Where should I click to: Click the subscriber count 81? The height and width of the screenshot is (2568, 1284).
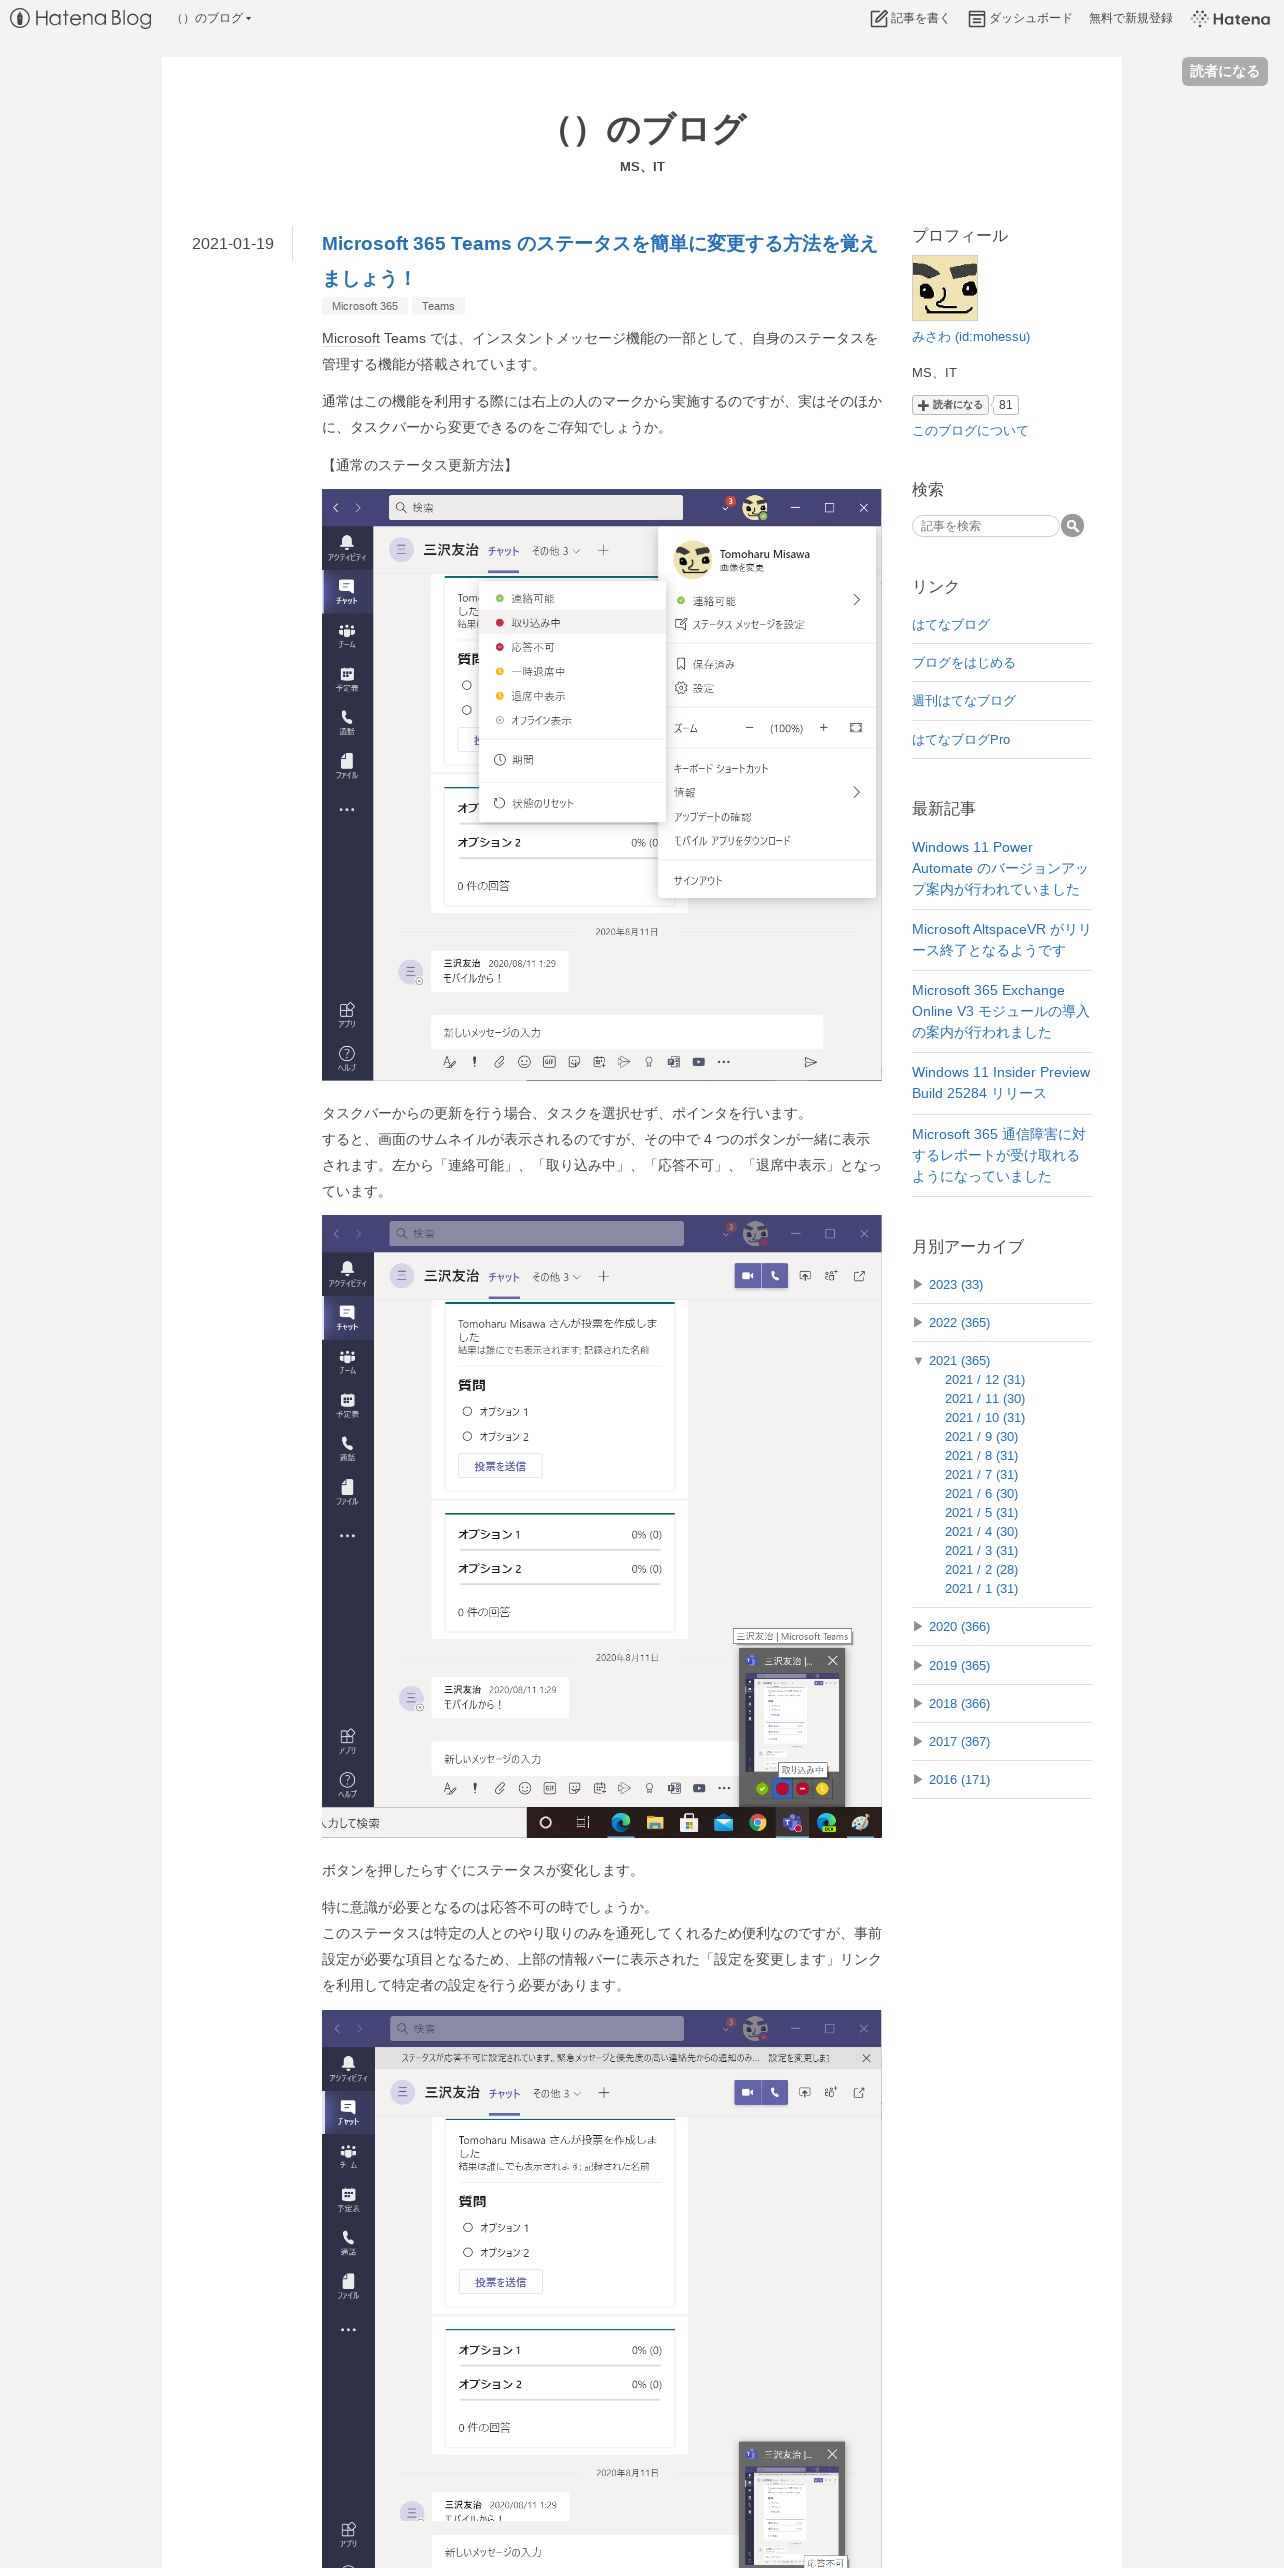[x=1005, y=405]
